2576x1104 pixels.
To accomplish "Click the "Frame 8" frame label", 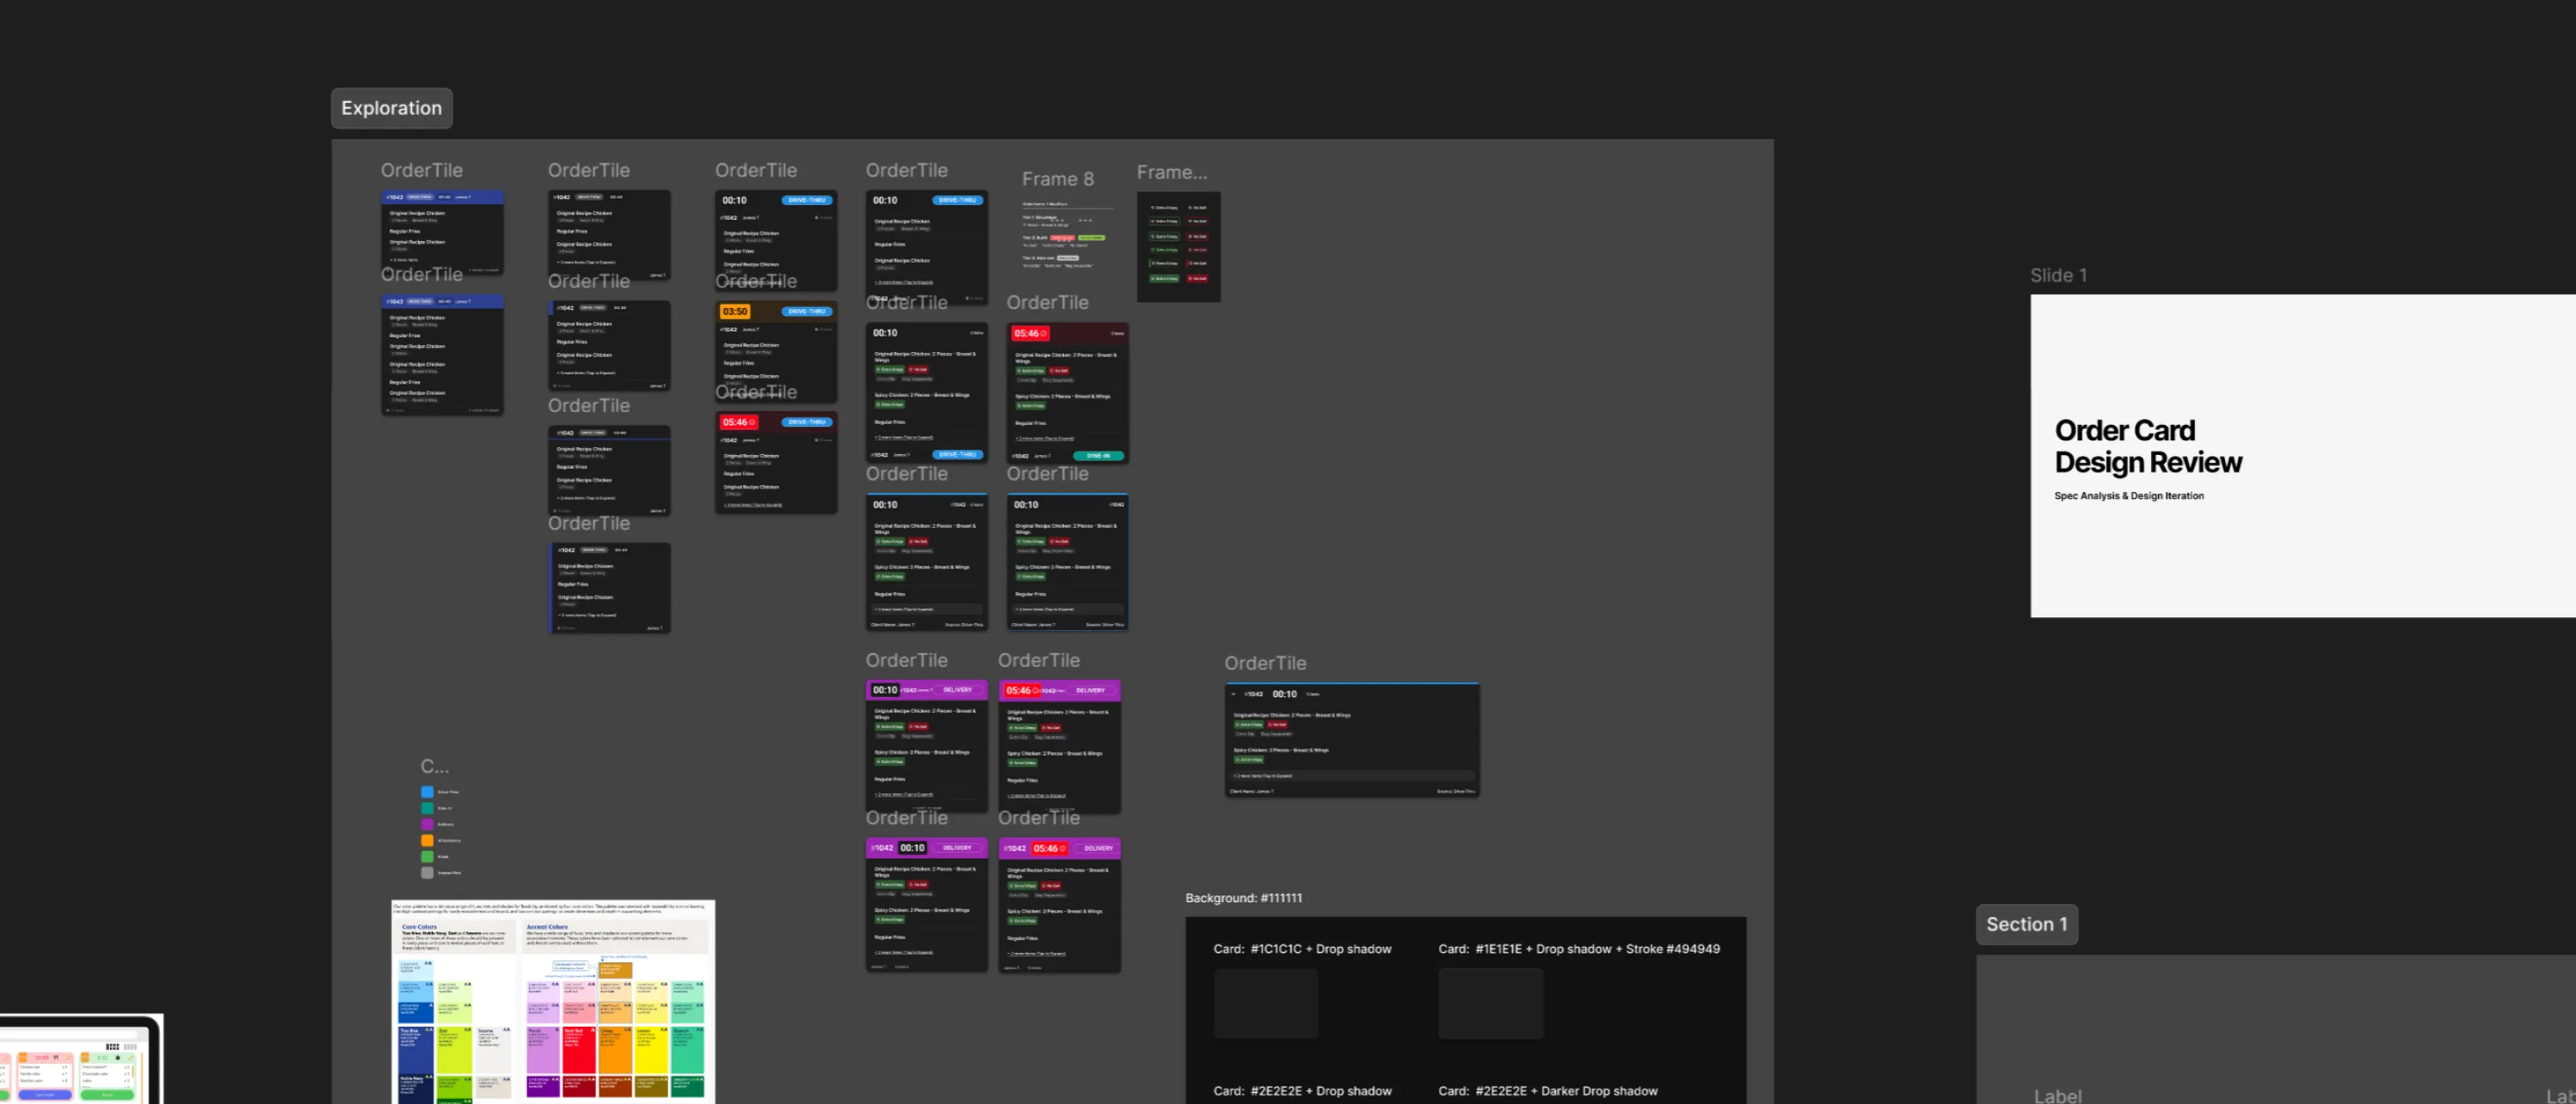I will (1057, 179).
